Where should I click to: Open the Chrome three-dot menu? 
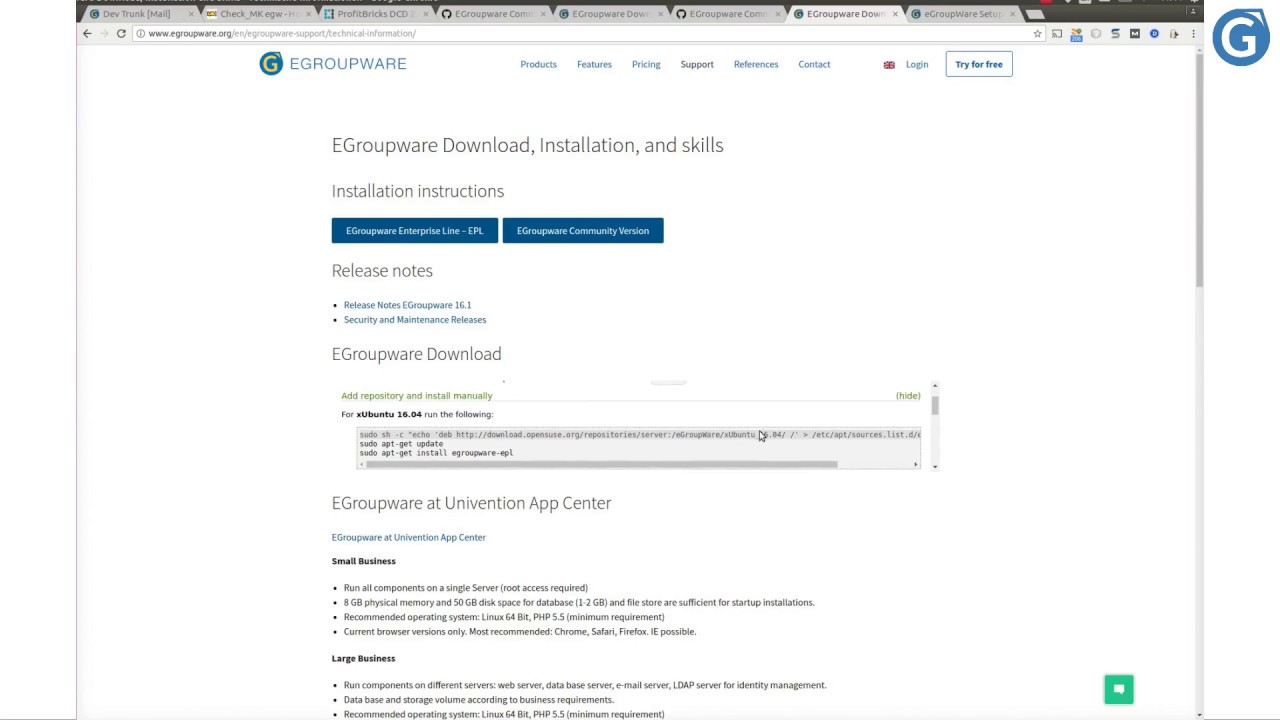click(x=1193, y=34)
